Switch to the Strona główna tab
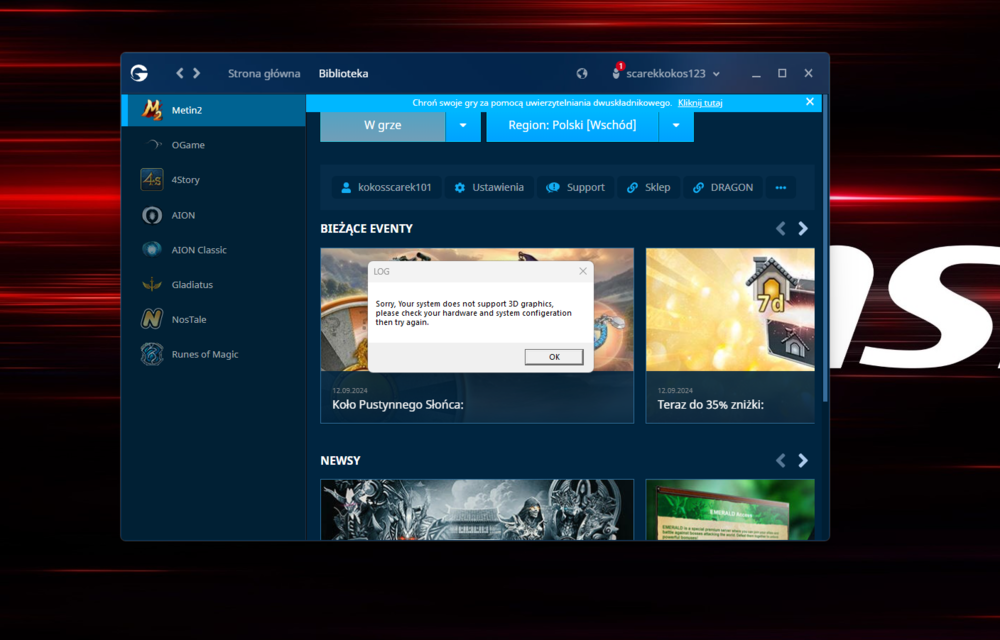The width and height of the screenshot is (1000, 640). coord(264,73)
